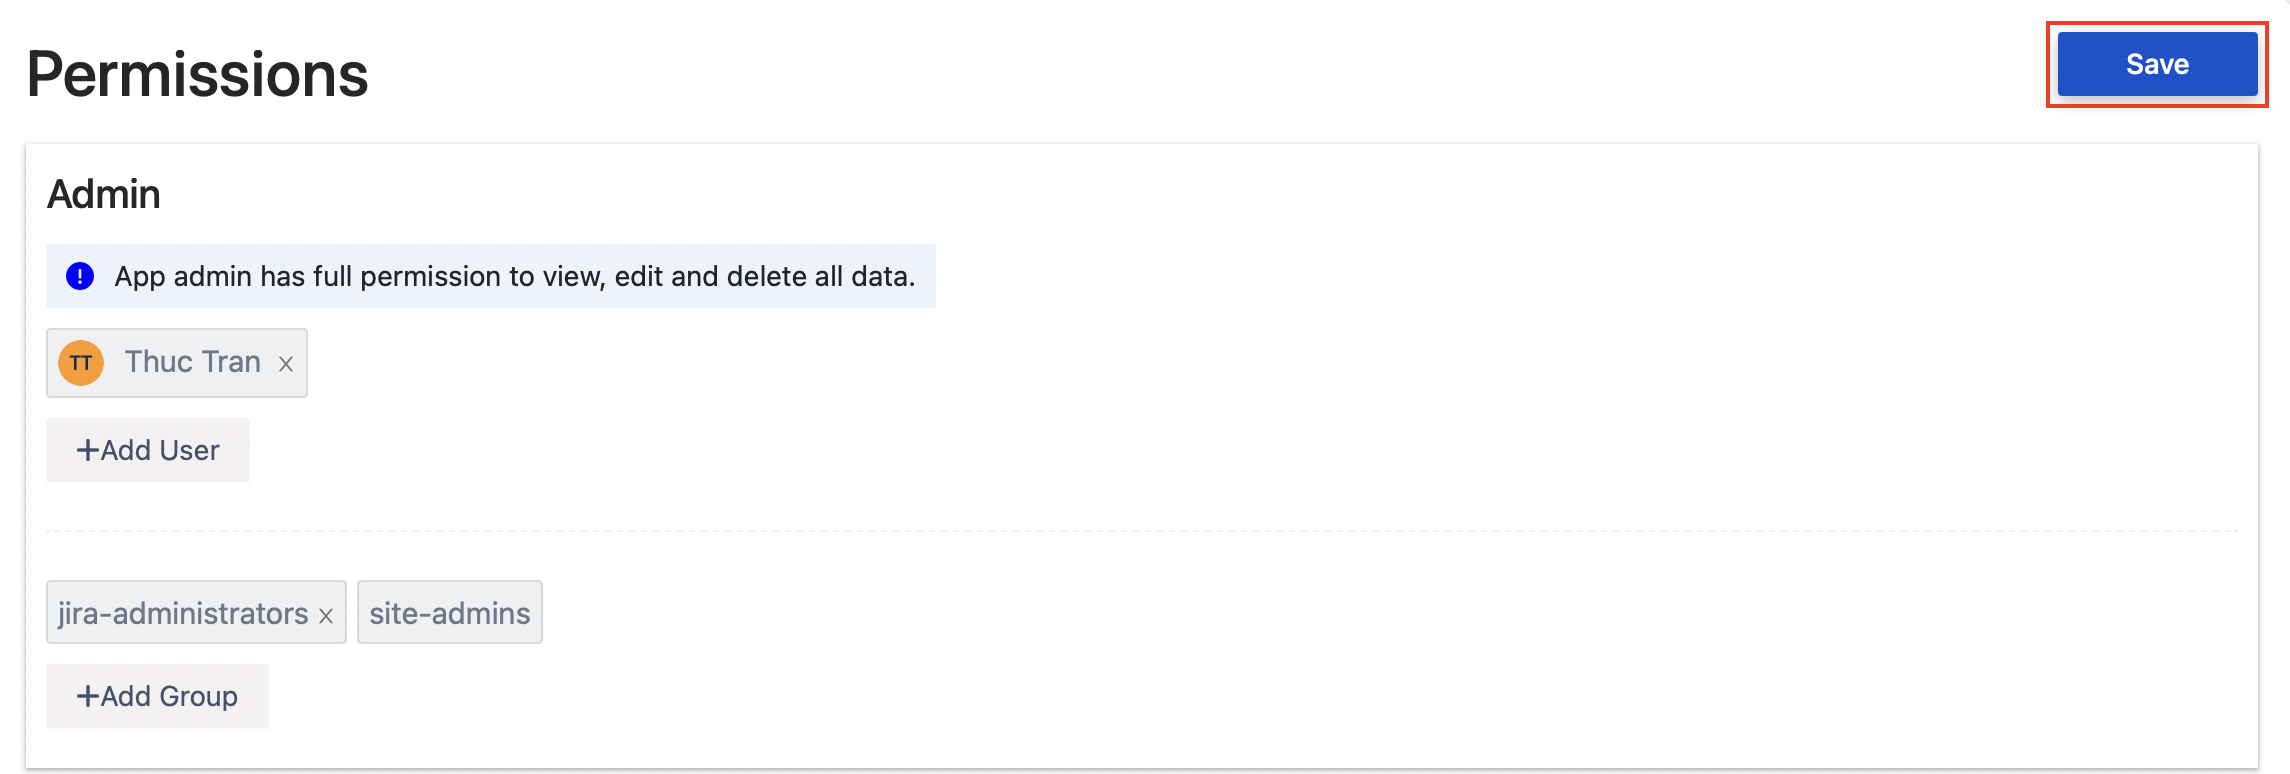Viewport: 2290px width, 774px height.
Task: Select the Thuc Tran name label
Action: point(192,362)
